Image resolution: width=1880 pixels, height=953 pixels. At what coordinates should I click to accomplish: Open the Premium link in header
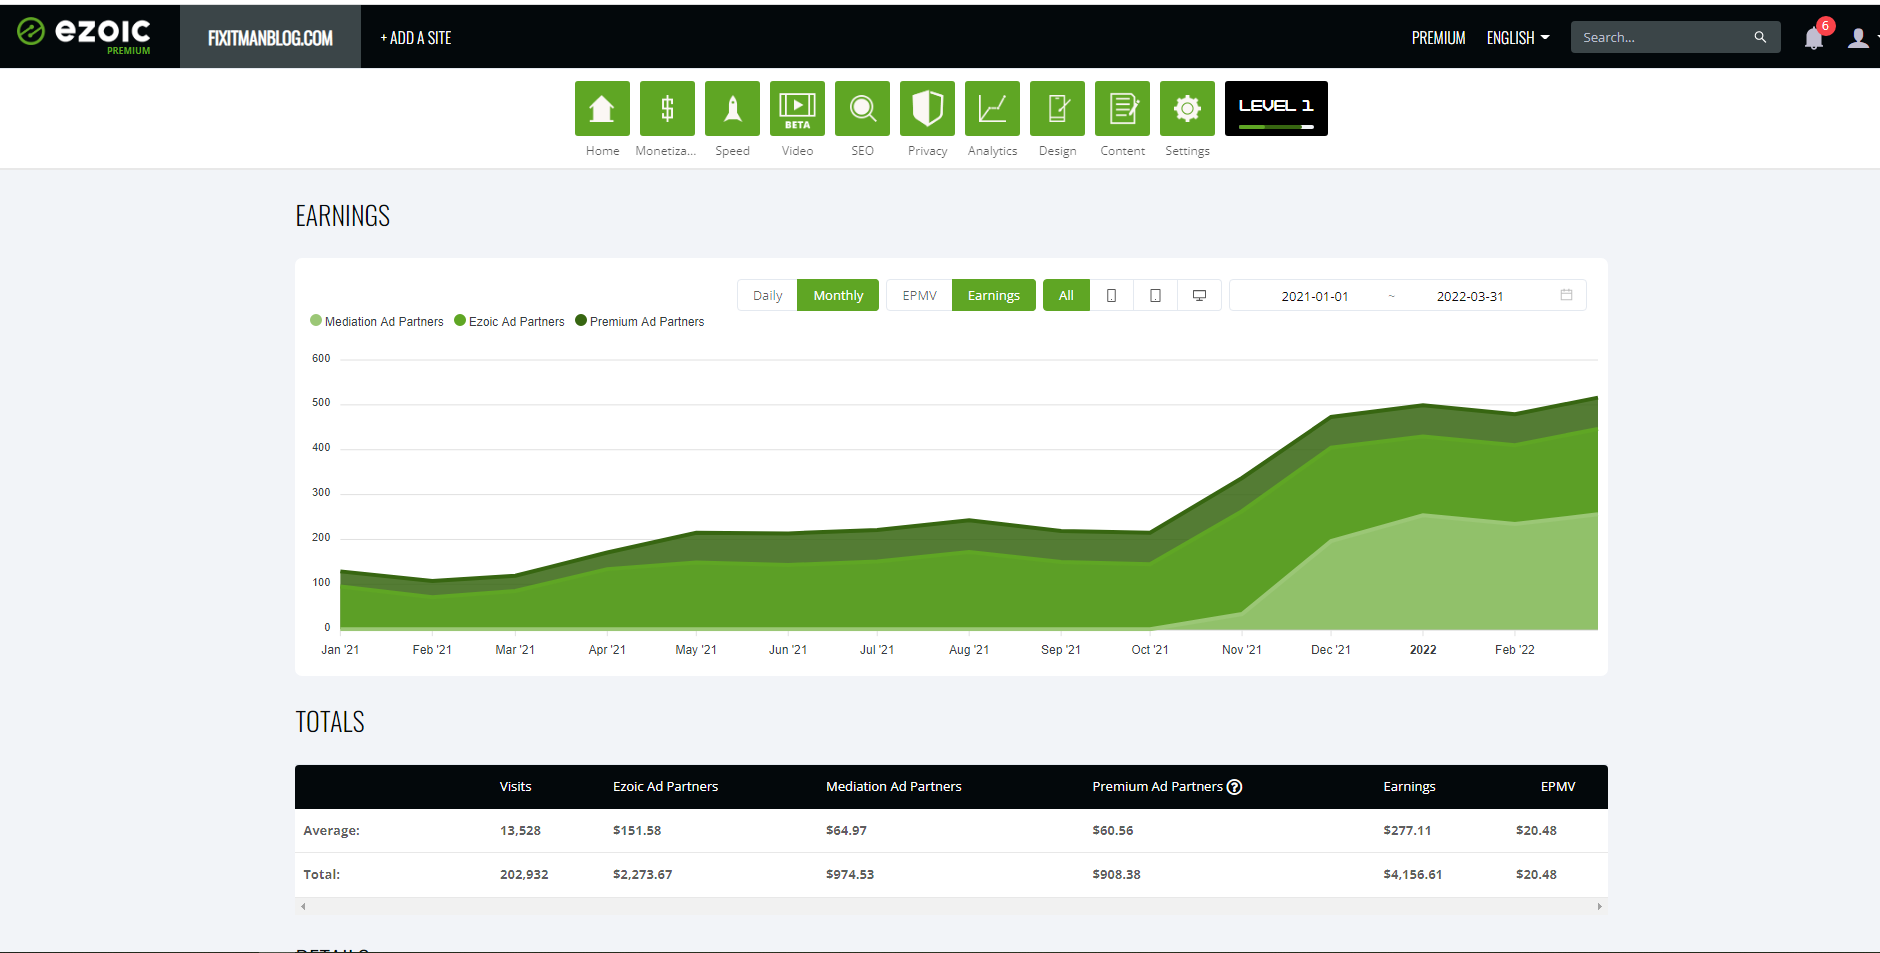(1438, 38)
